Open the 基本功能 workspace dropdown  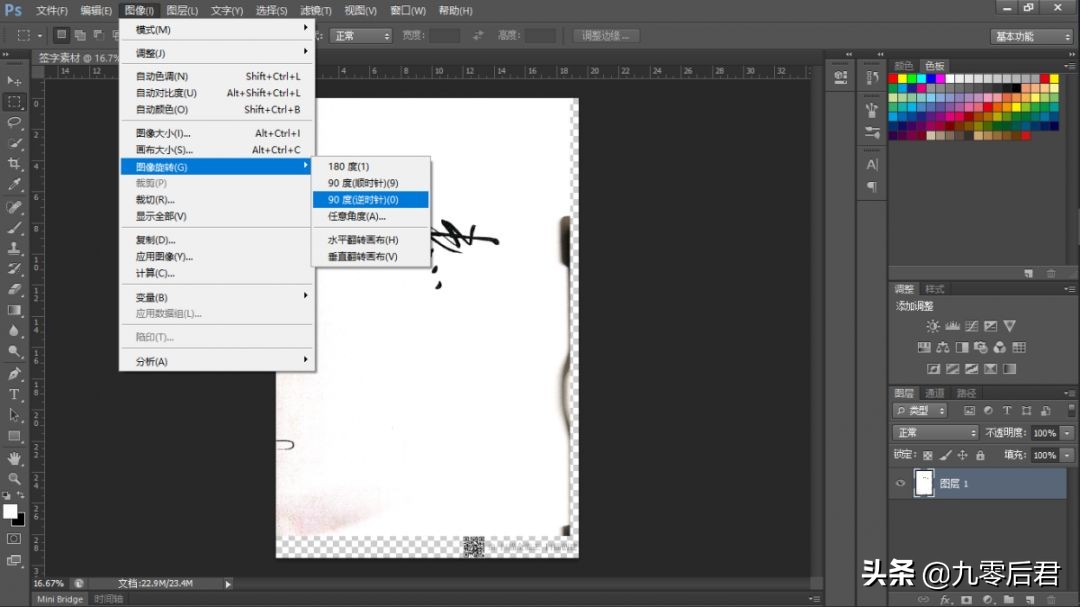[1032, 36]
